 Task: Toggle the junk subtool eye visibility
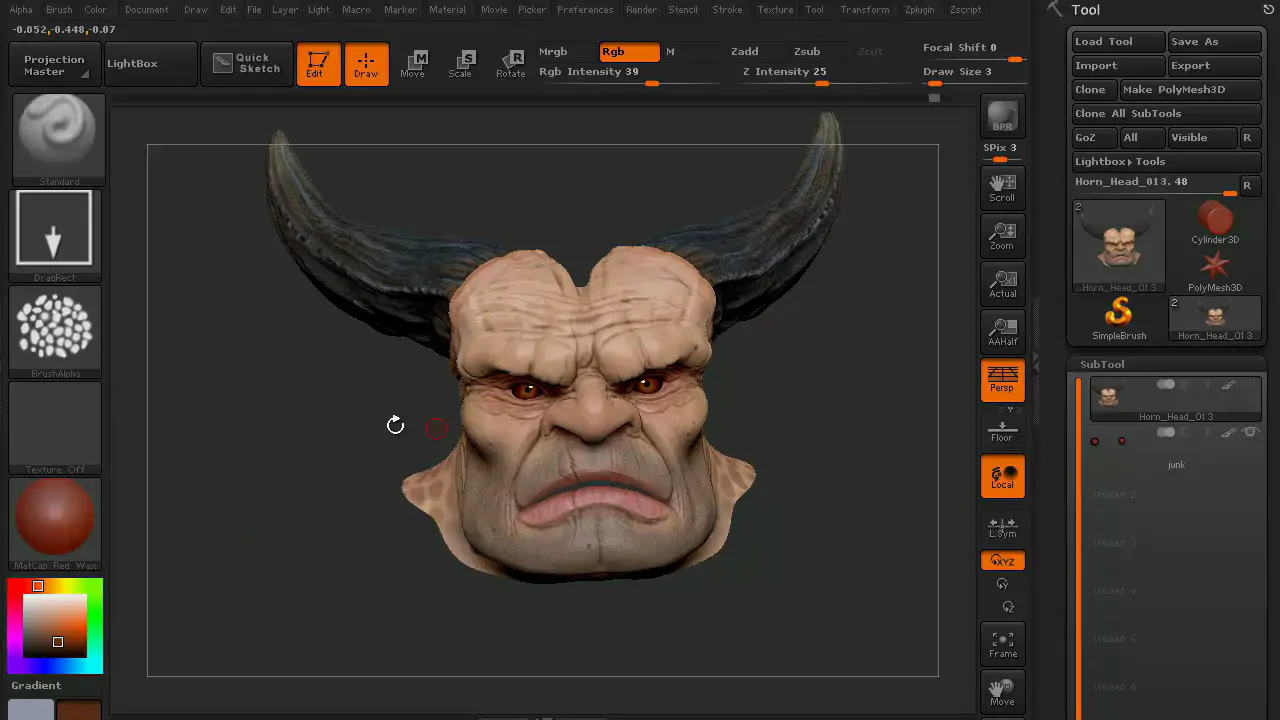1251,432
